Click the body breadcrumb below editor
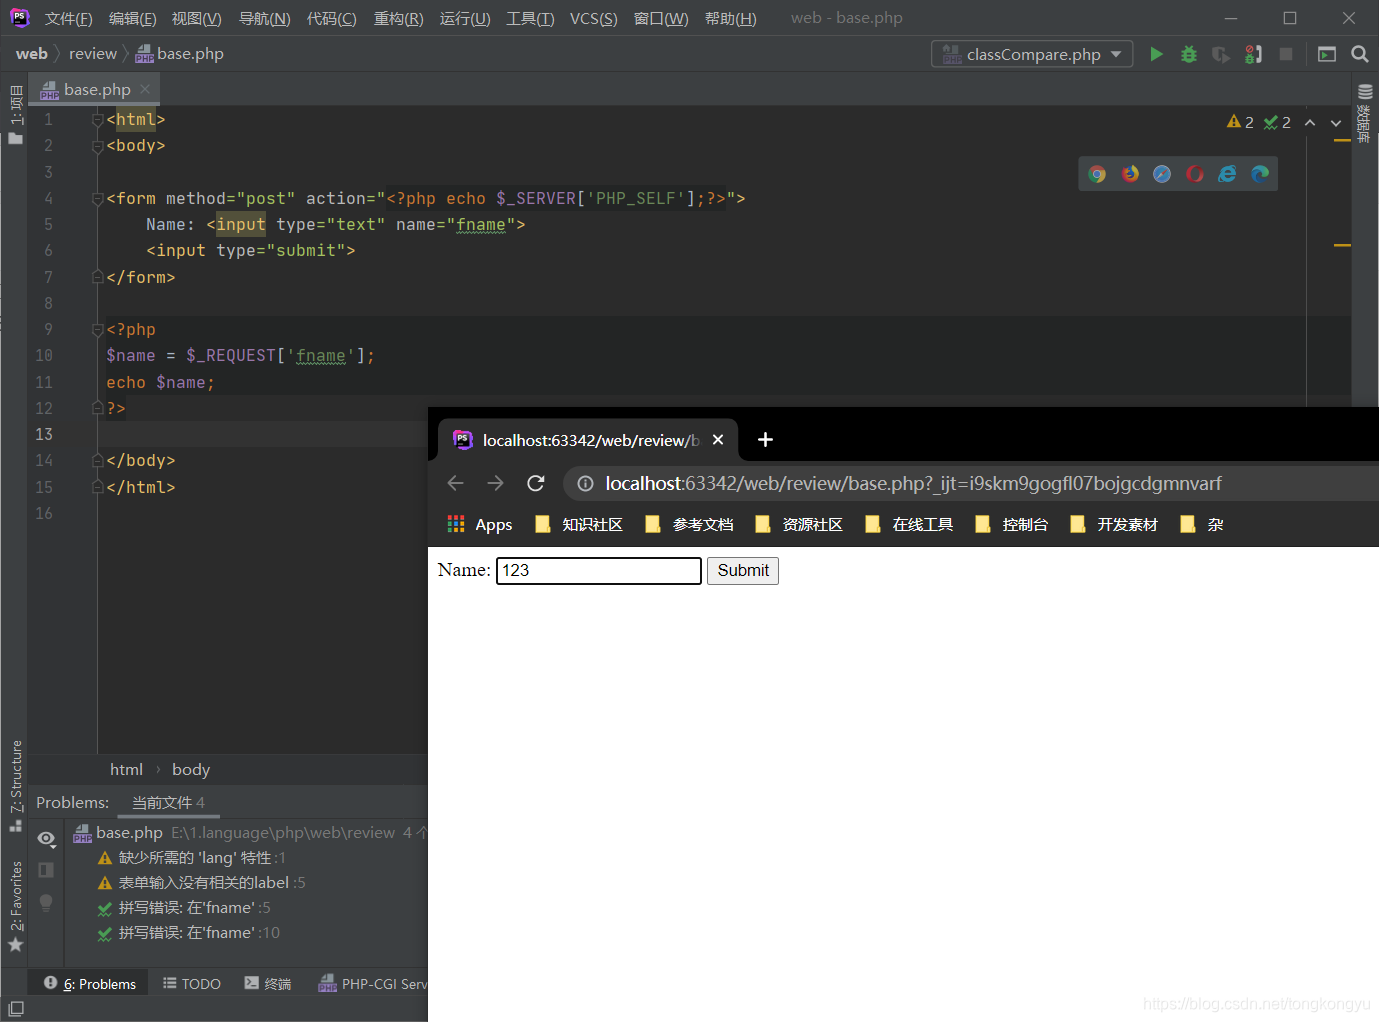 (191, 770)
